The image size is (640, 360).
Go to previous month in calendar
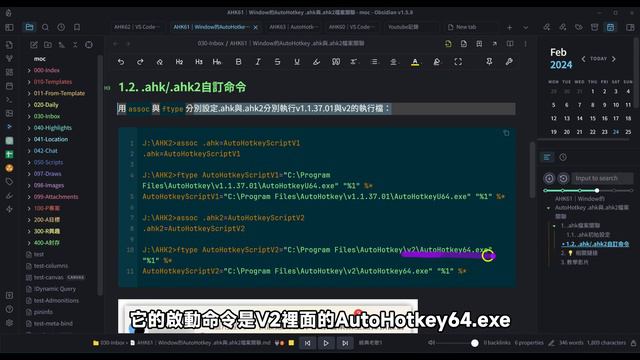(x=583, y=59)
